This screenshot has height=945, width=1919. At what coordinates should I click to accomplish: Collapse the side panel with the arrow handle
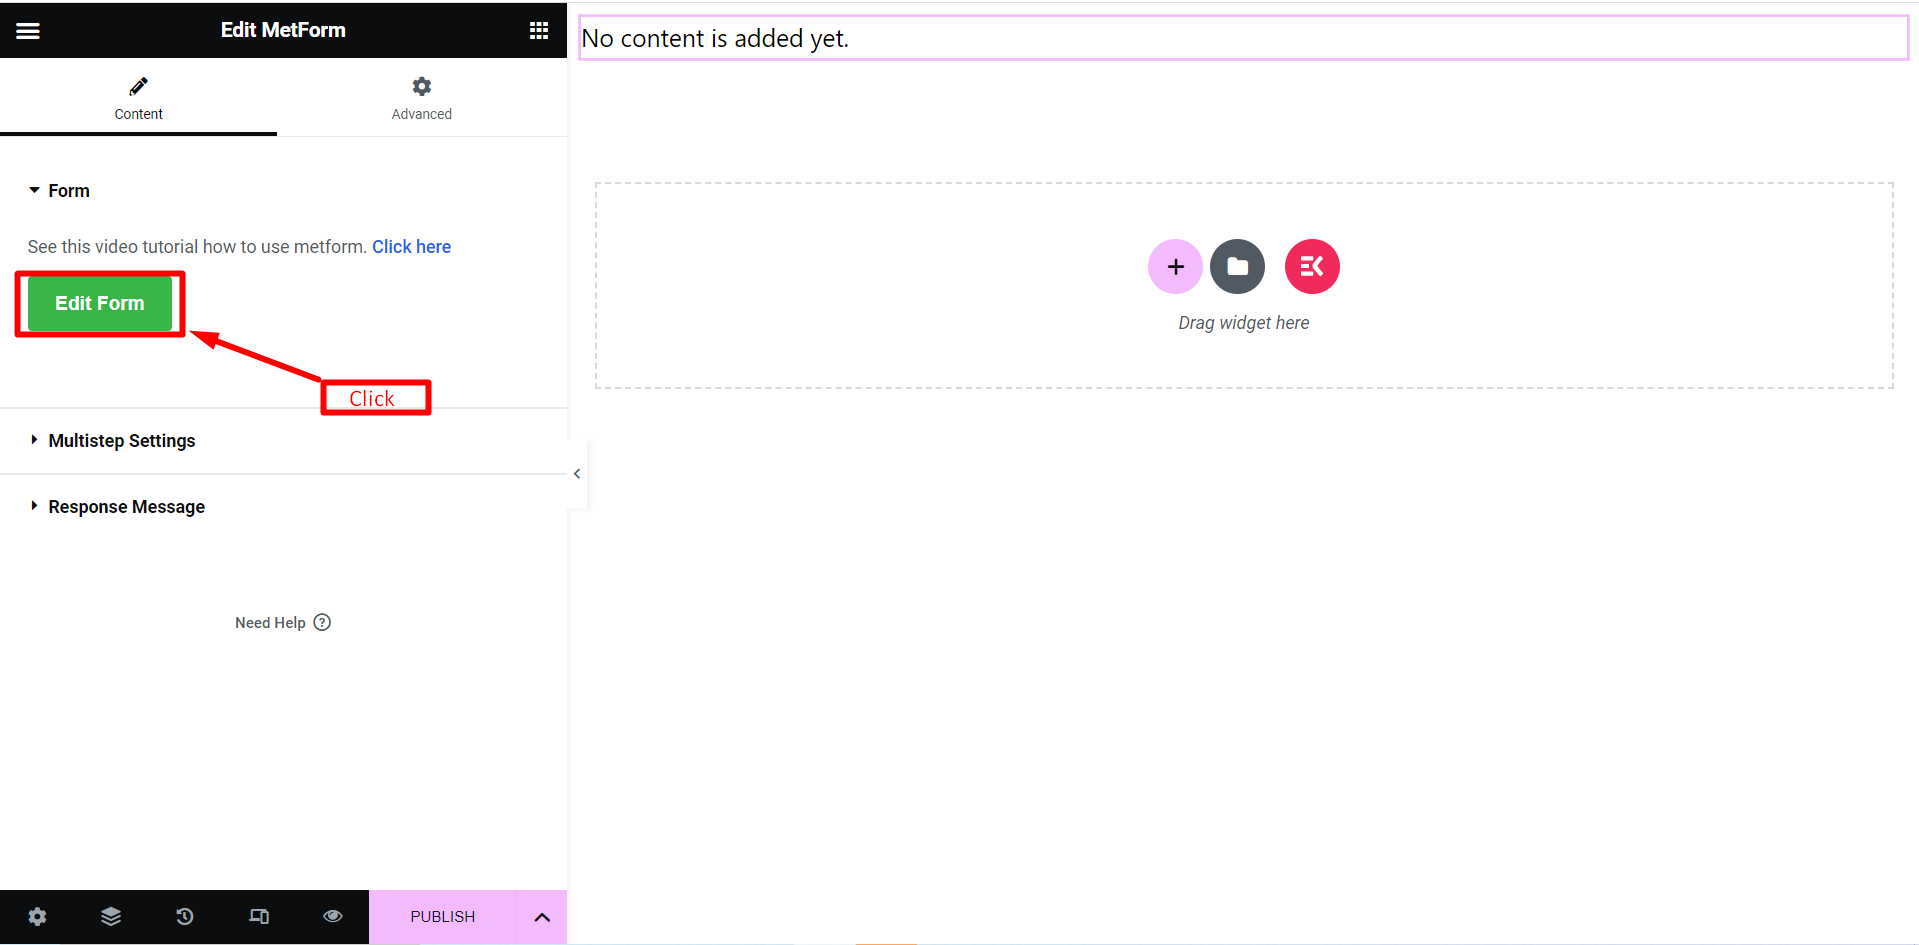click(577, 474)
